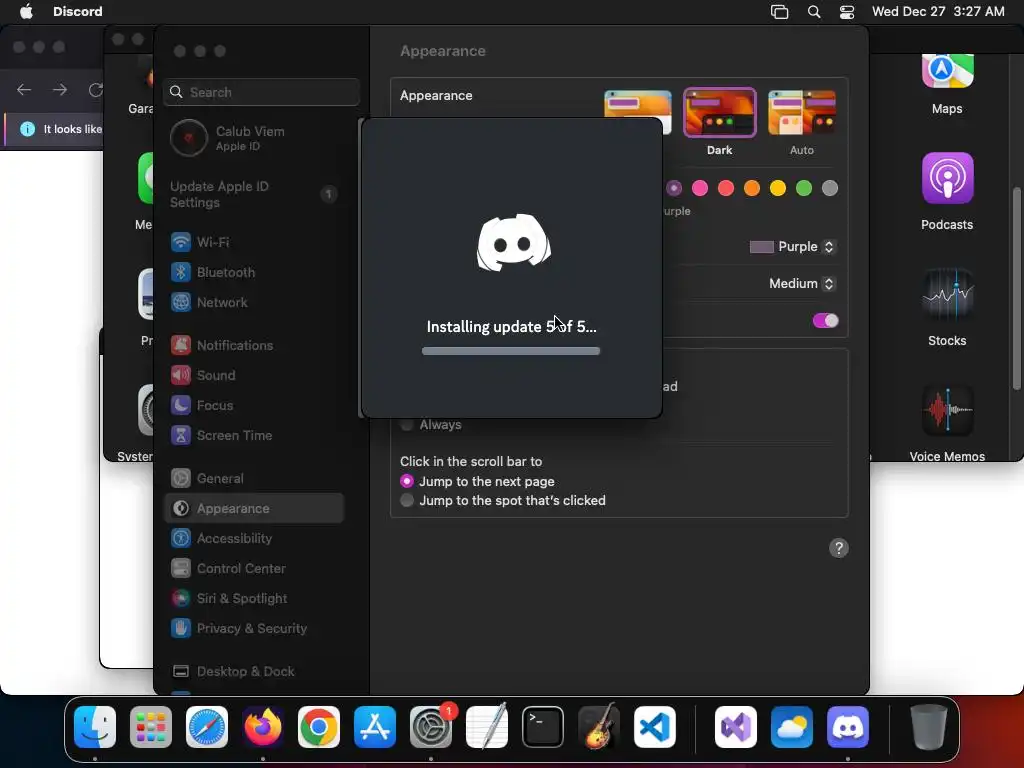
Task: Open purple Visual Studio icon in Dock
Action: point(736,727)
